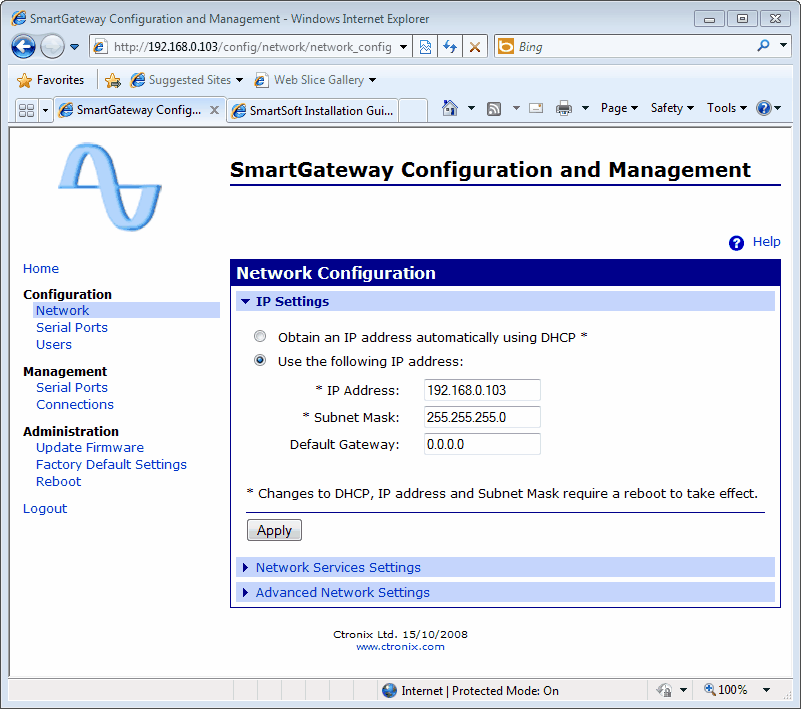Collapse the IP Settings section

pos(505,301)
